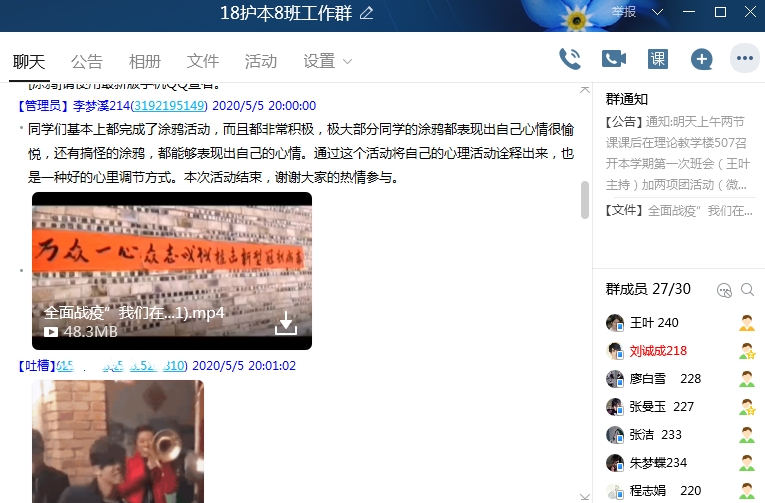This screenshot has width=765, height=503.
Task: Open the 文件 tab
Action: tap(203, 61)
